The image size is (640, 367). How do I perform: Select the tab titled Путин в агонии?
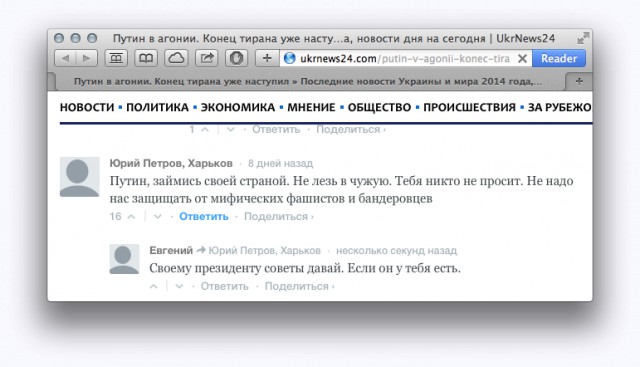(x=308, y=82)
